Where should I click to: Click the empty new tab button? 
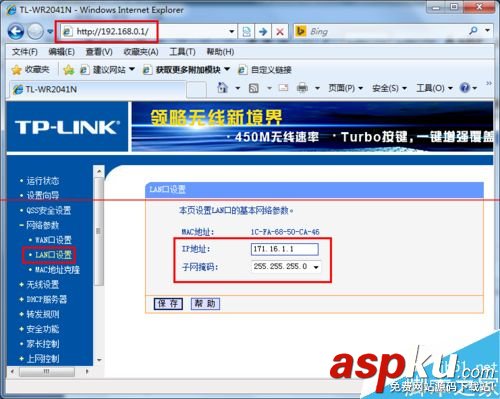click(196, 89)
